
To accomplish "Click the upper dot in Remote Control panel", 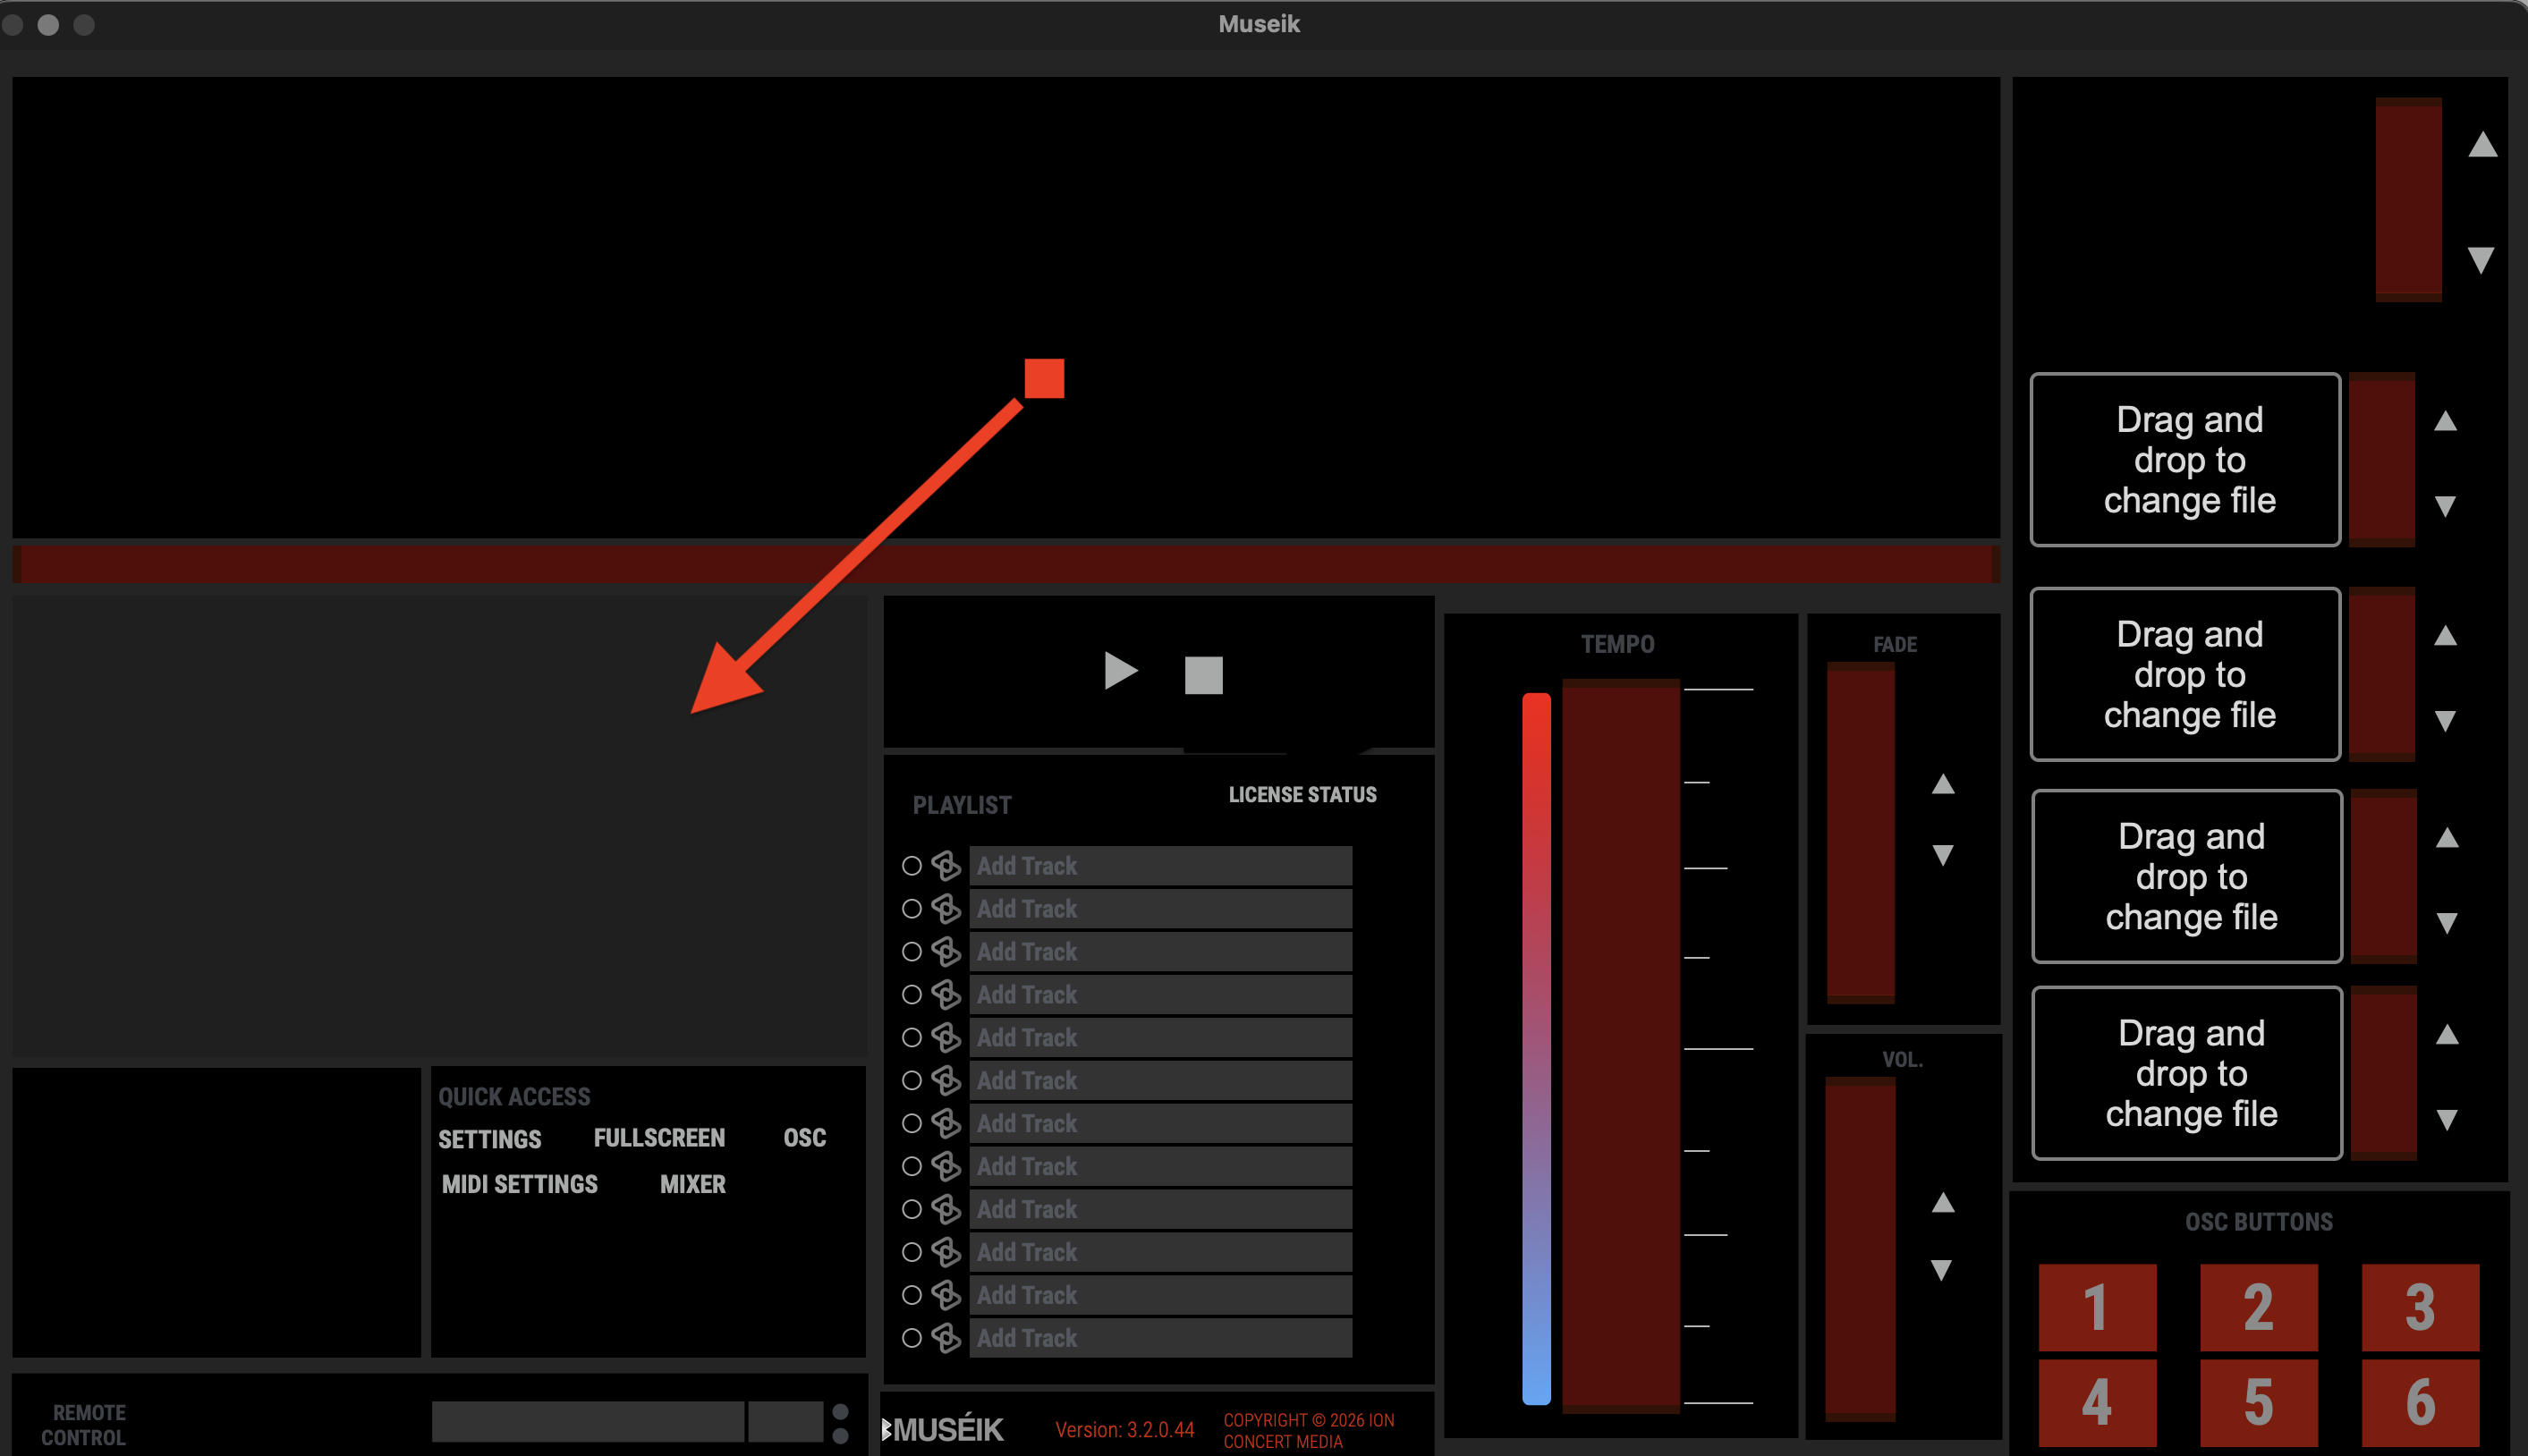I will click(x=840, y=1412).
